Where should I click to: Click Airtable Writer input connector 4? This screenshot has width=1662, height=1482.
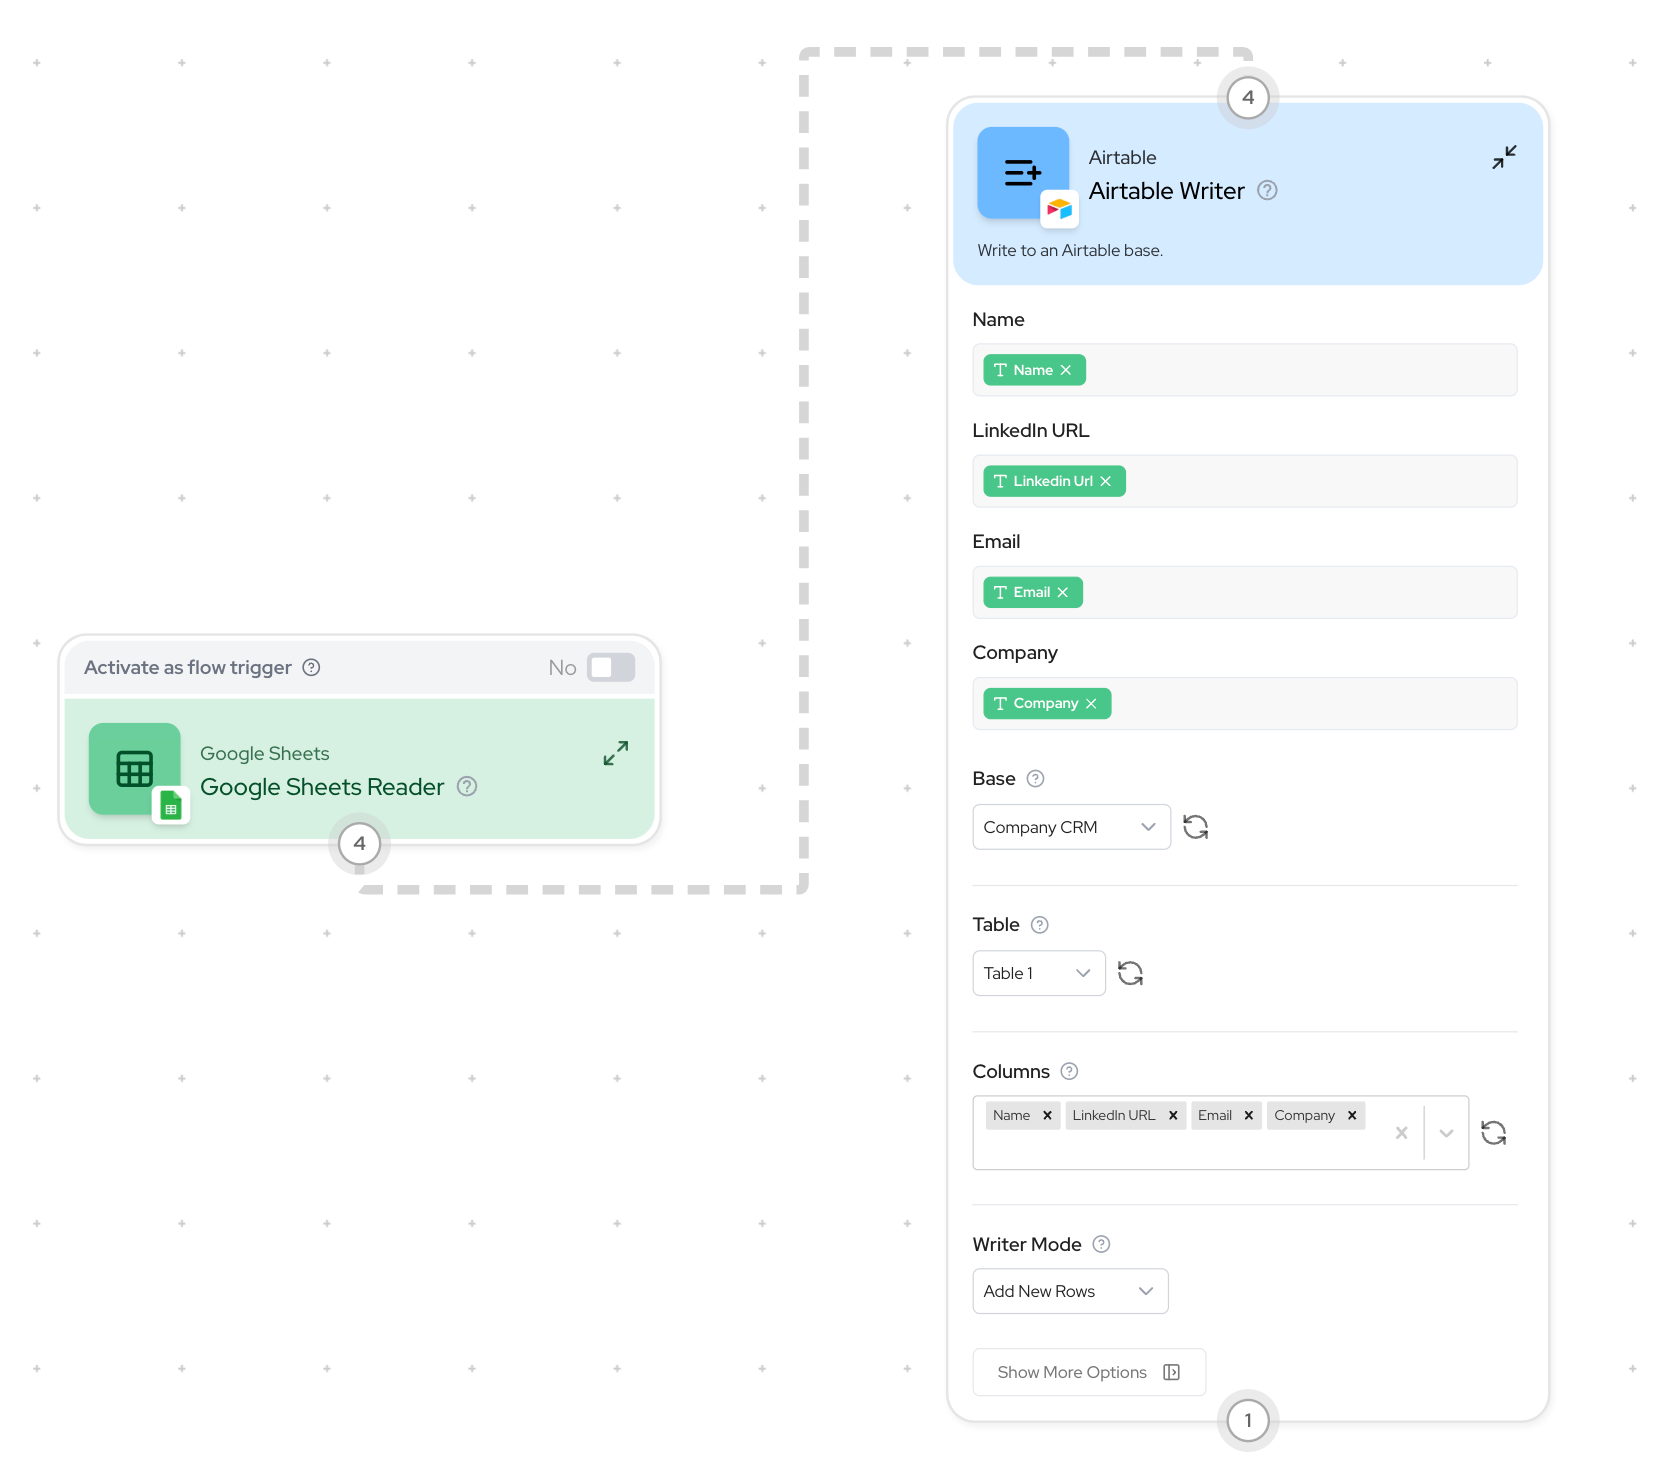[1248, 98]
